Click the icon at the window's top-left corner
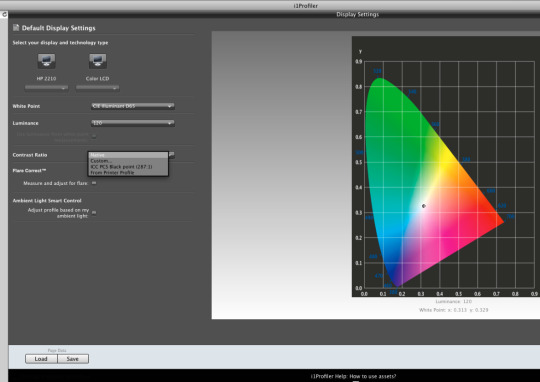Viewport: 540px width, 382px height. (x=4, y=14)
